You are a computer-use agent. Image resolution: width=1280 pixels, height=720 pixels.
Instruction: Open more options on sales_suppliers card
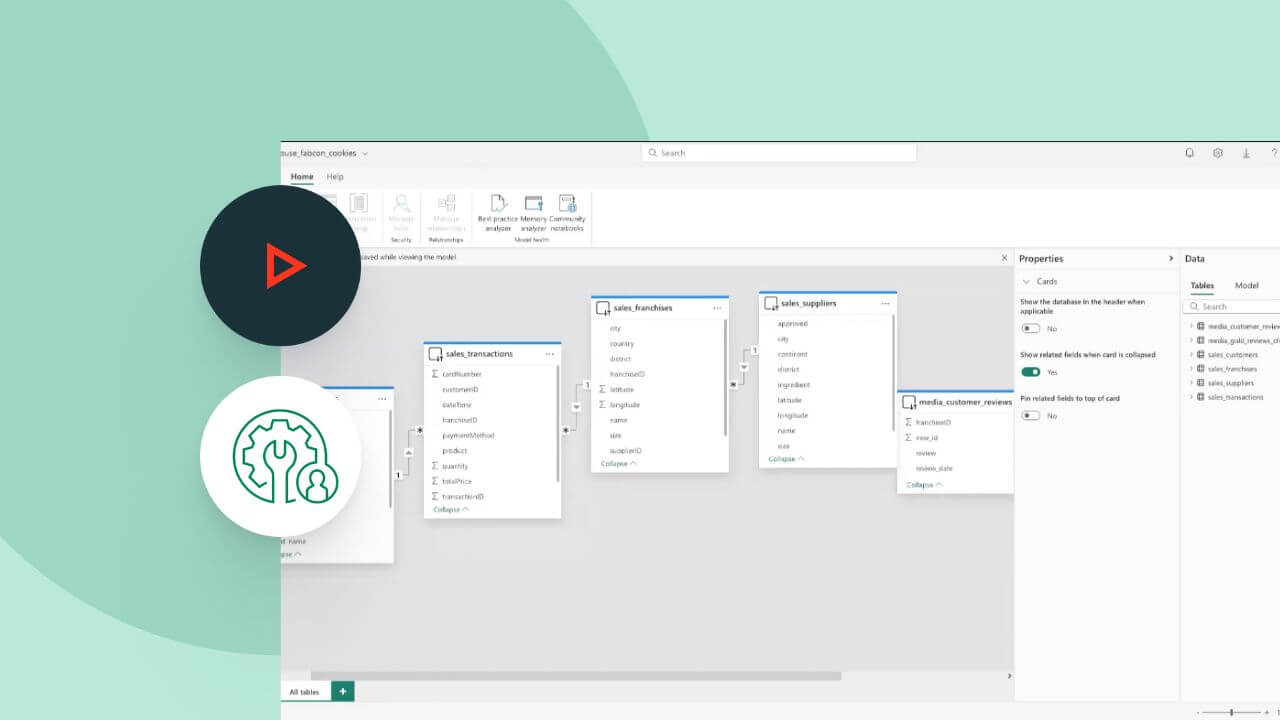click(x=885, y=303)
